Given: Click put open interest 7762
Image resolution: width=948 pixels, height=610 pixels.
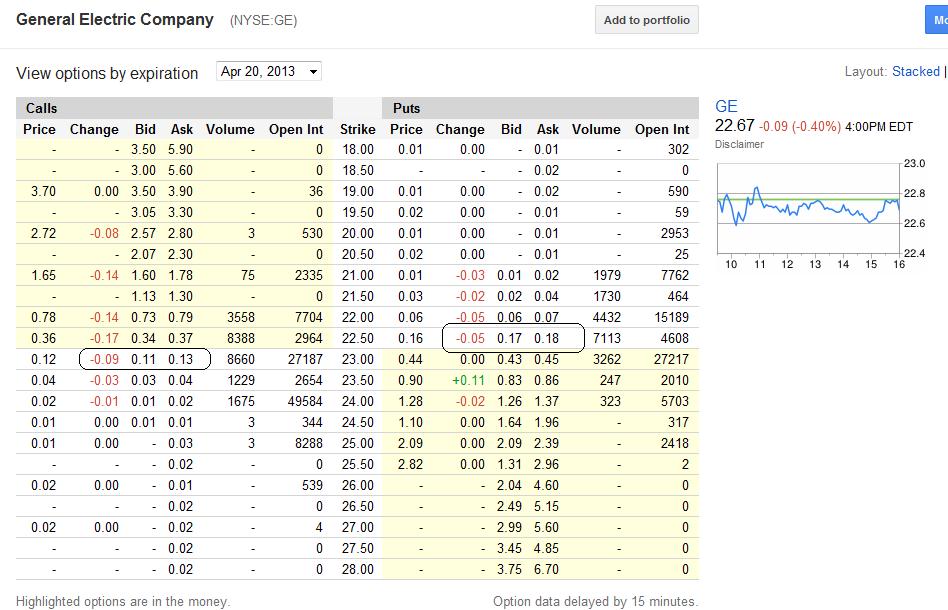Looking at the screenshot, I should click(675, 276).
